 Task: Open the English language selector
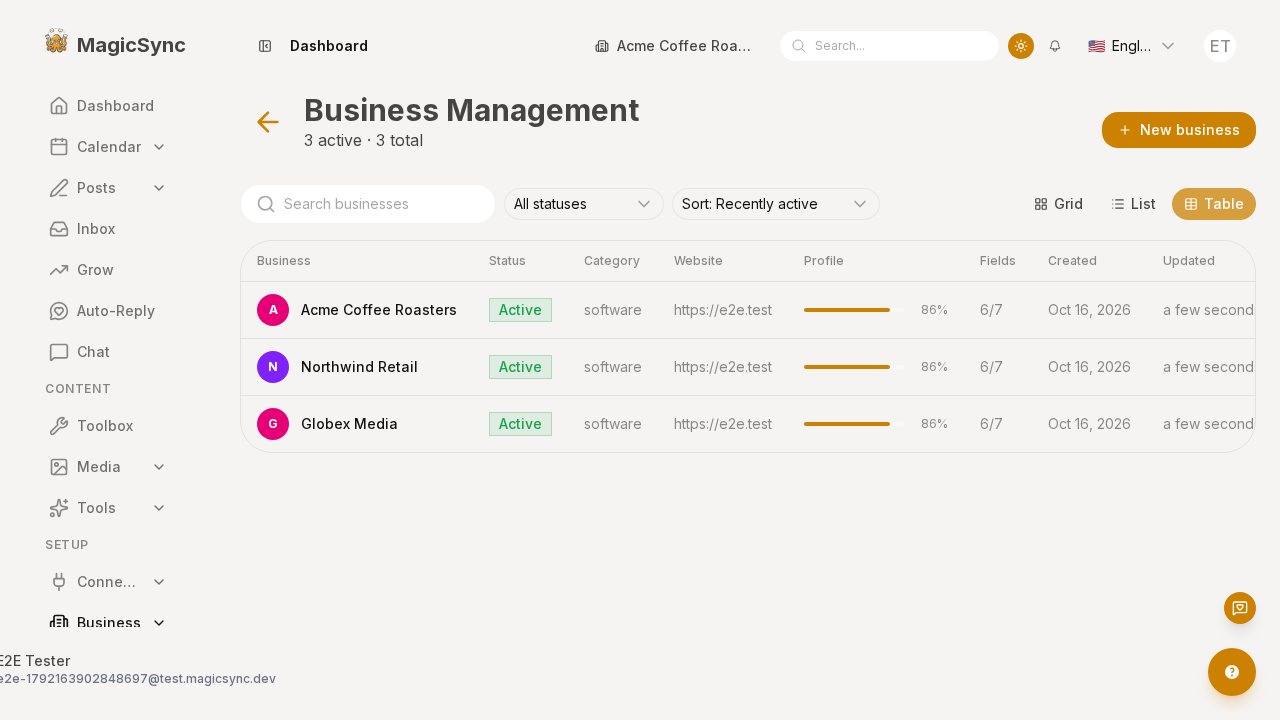click(x=1131, y=46)
